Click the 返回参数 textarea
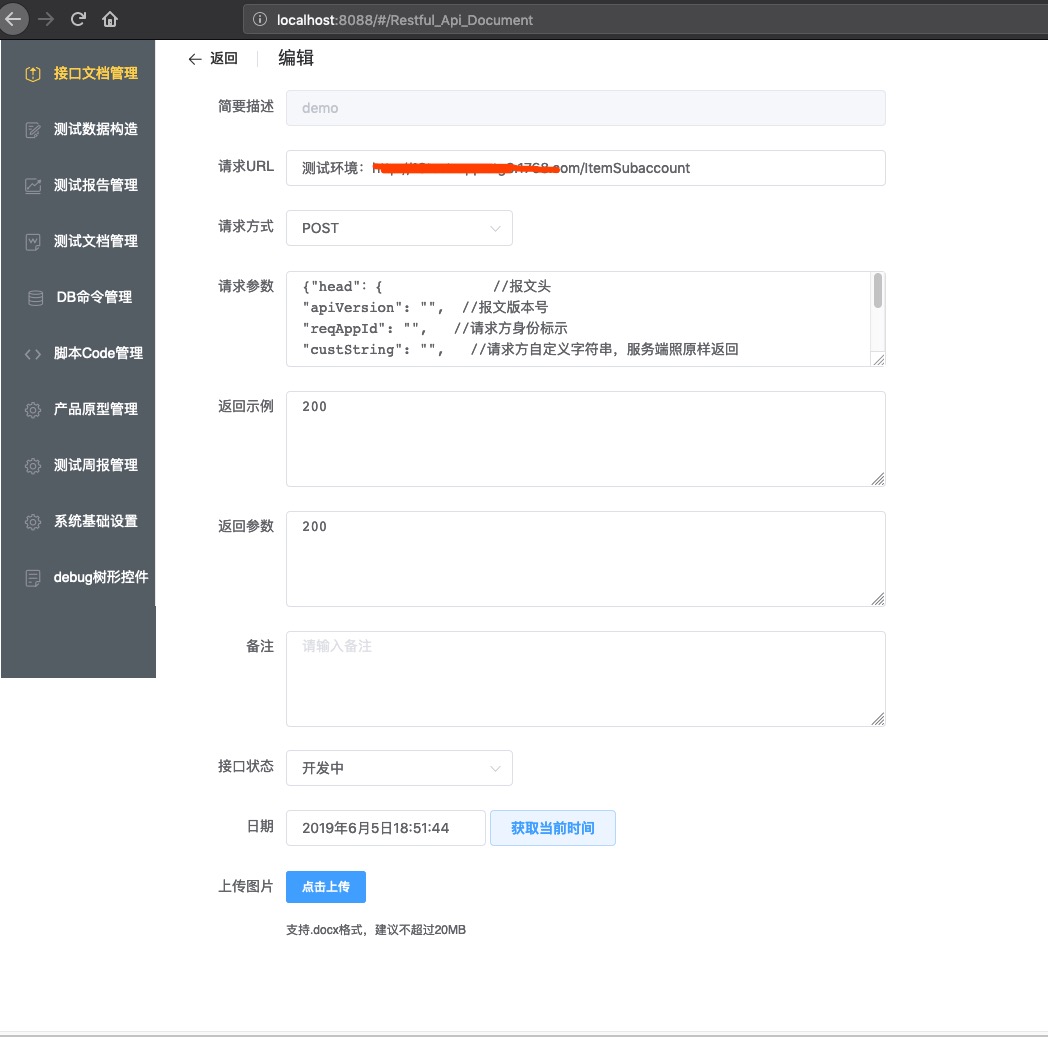Image resolution: width=1048 pixels, height=1037 pixels. (x=585, y=559)
